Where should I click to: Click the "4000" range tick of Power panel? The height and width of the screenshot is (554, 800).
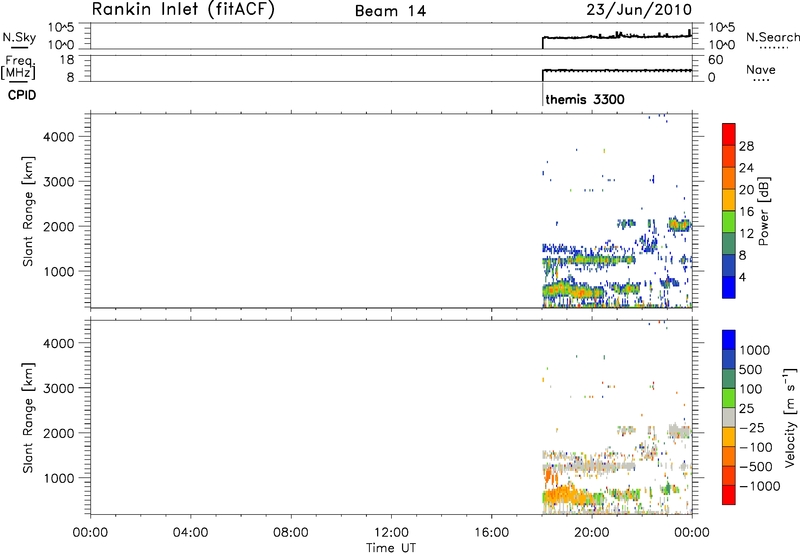click(59, 137)
